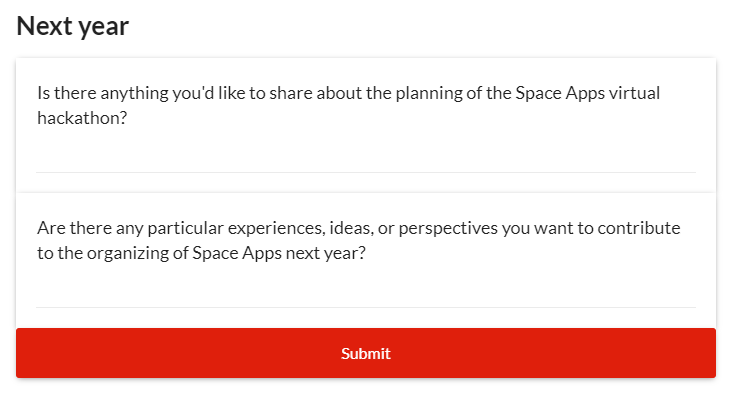Viewport: 734px width, 403px height.
Task: Click 'Are there any particular experiences' text
Action: click(x=169, y=228)
